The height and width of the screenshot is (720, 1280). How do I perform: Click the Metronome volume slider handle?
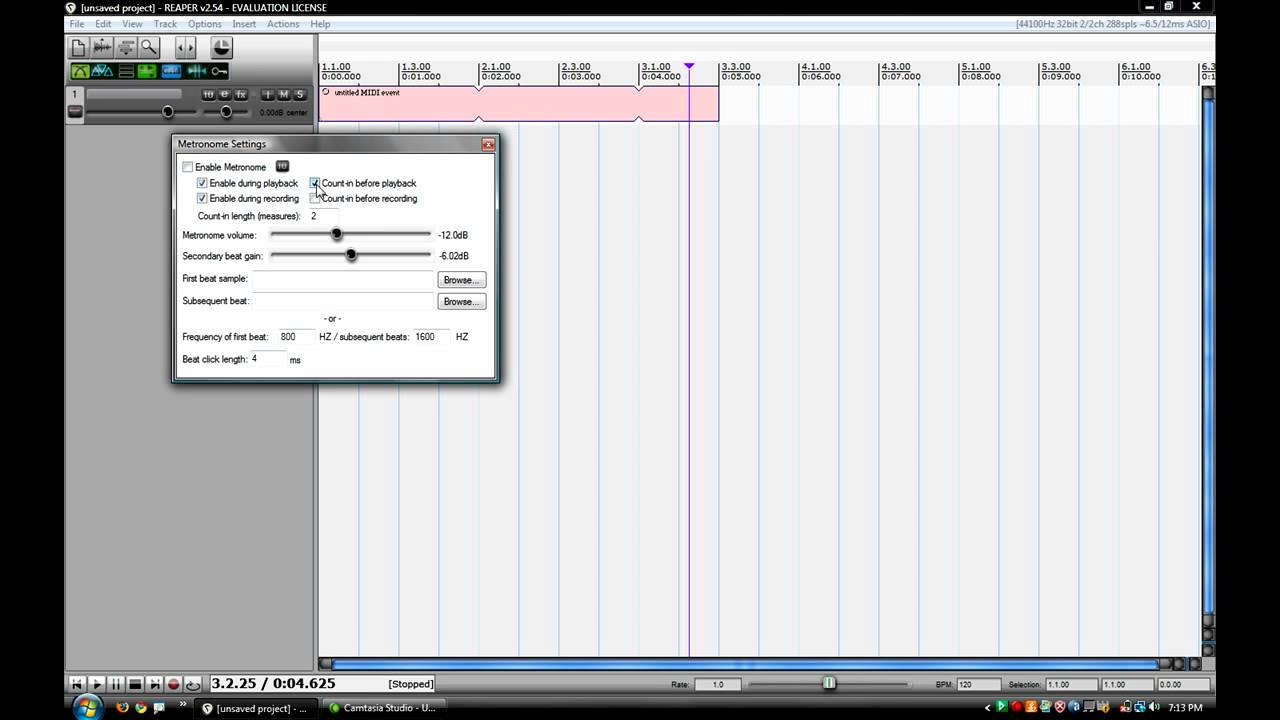tap(336, 234)
